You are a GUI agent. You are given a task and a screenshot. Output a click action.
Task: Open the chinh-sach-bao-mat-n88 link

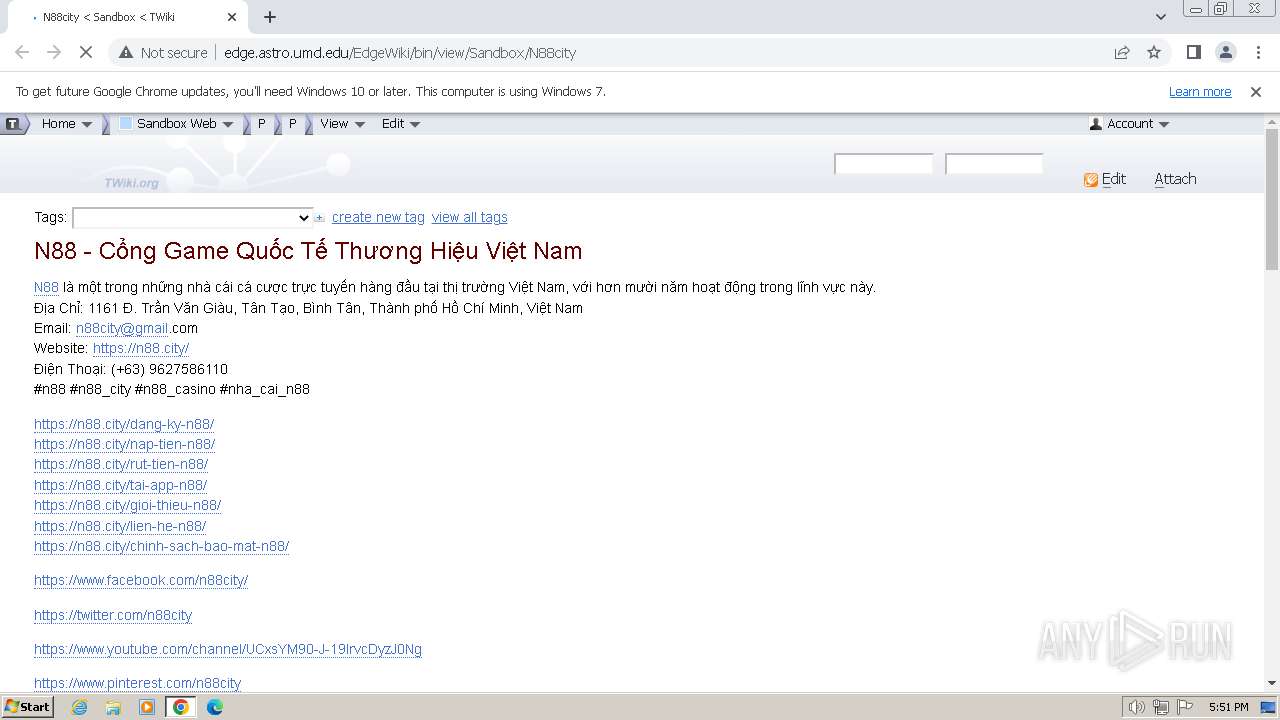click(x=161, y=546)
